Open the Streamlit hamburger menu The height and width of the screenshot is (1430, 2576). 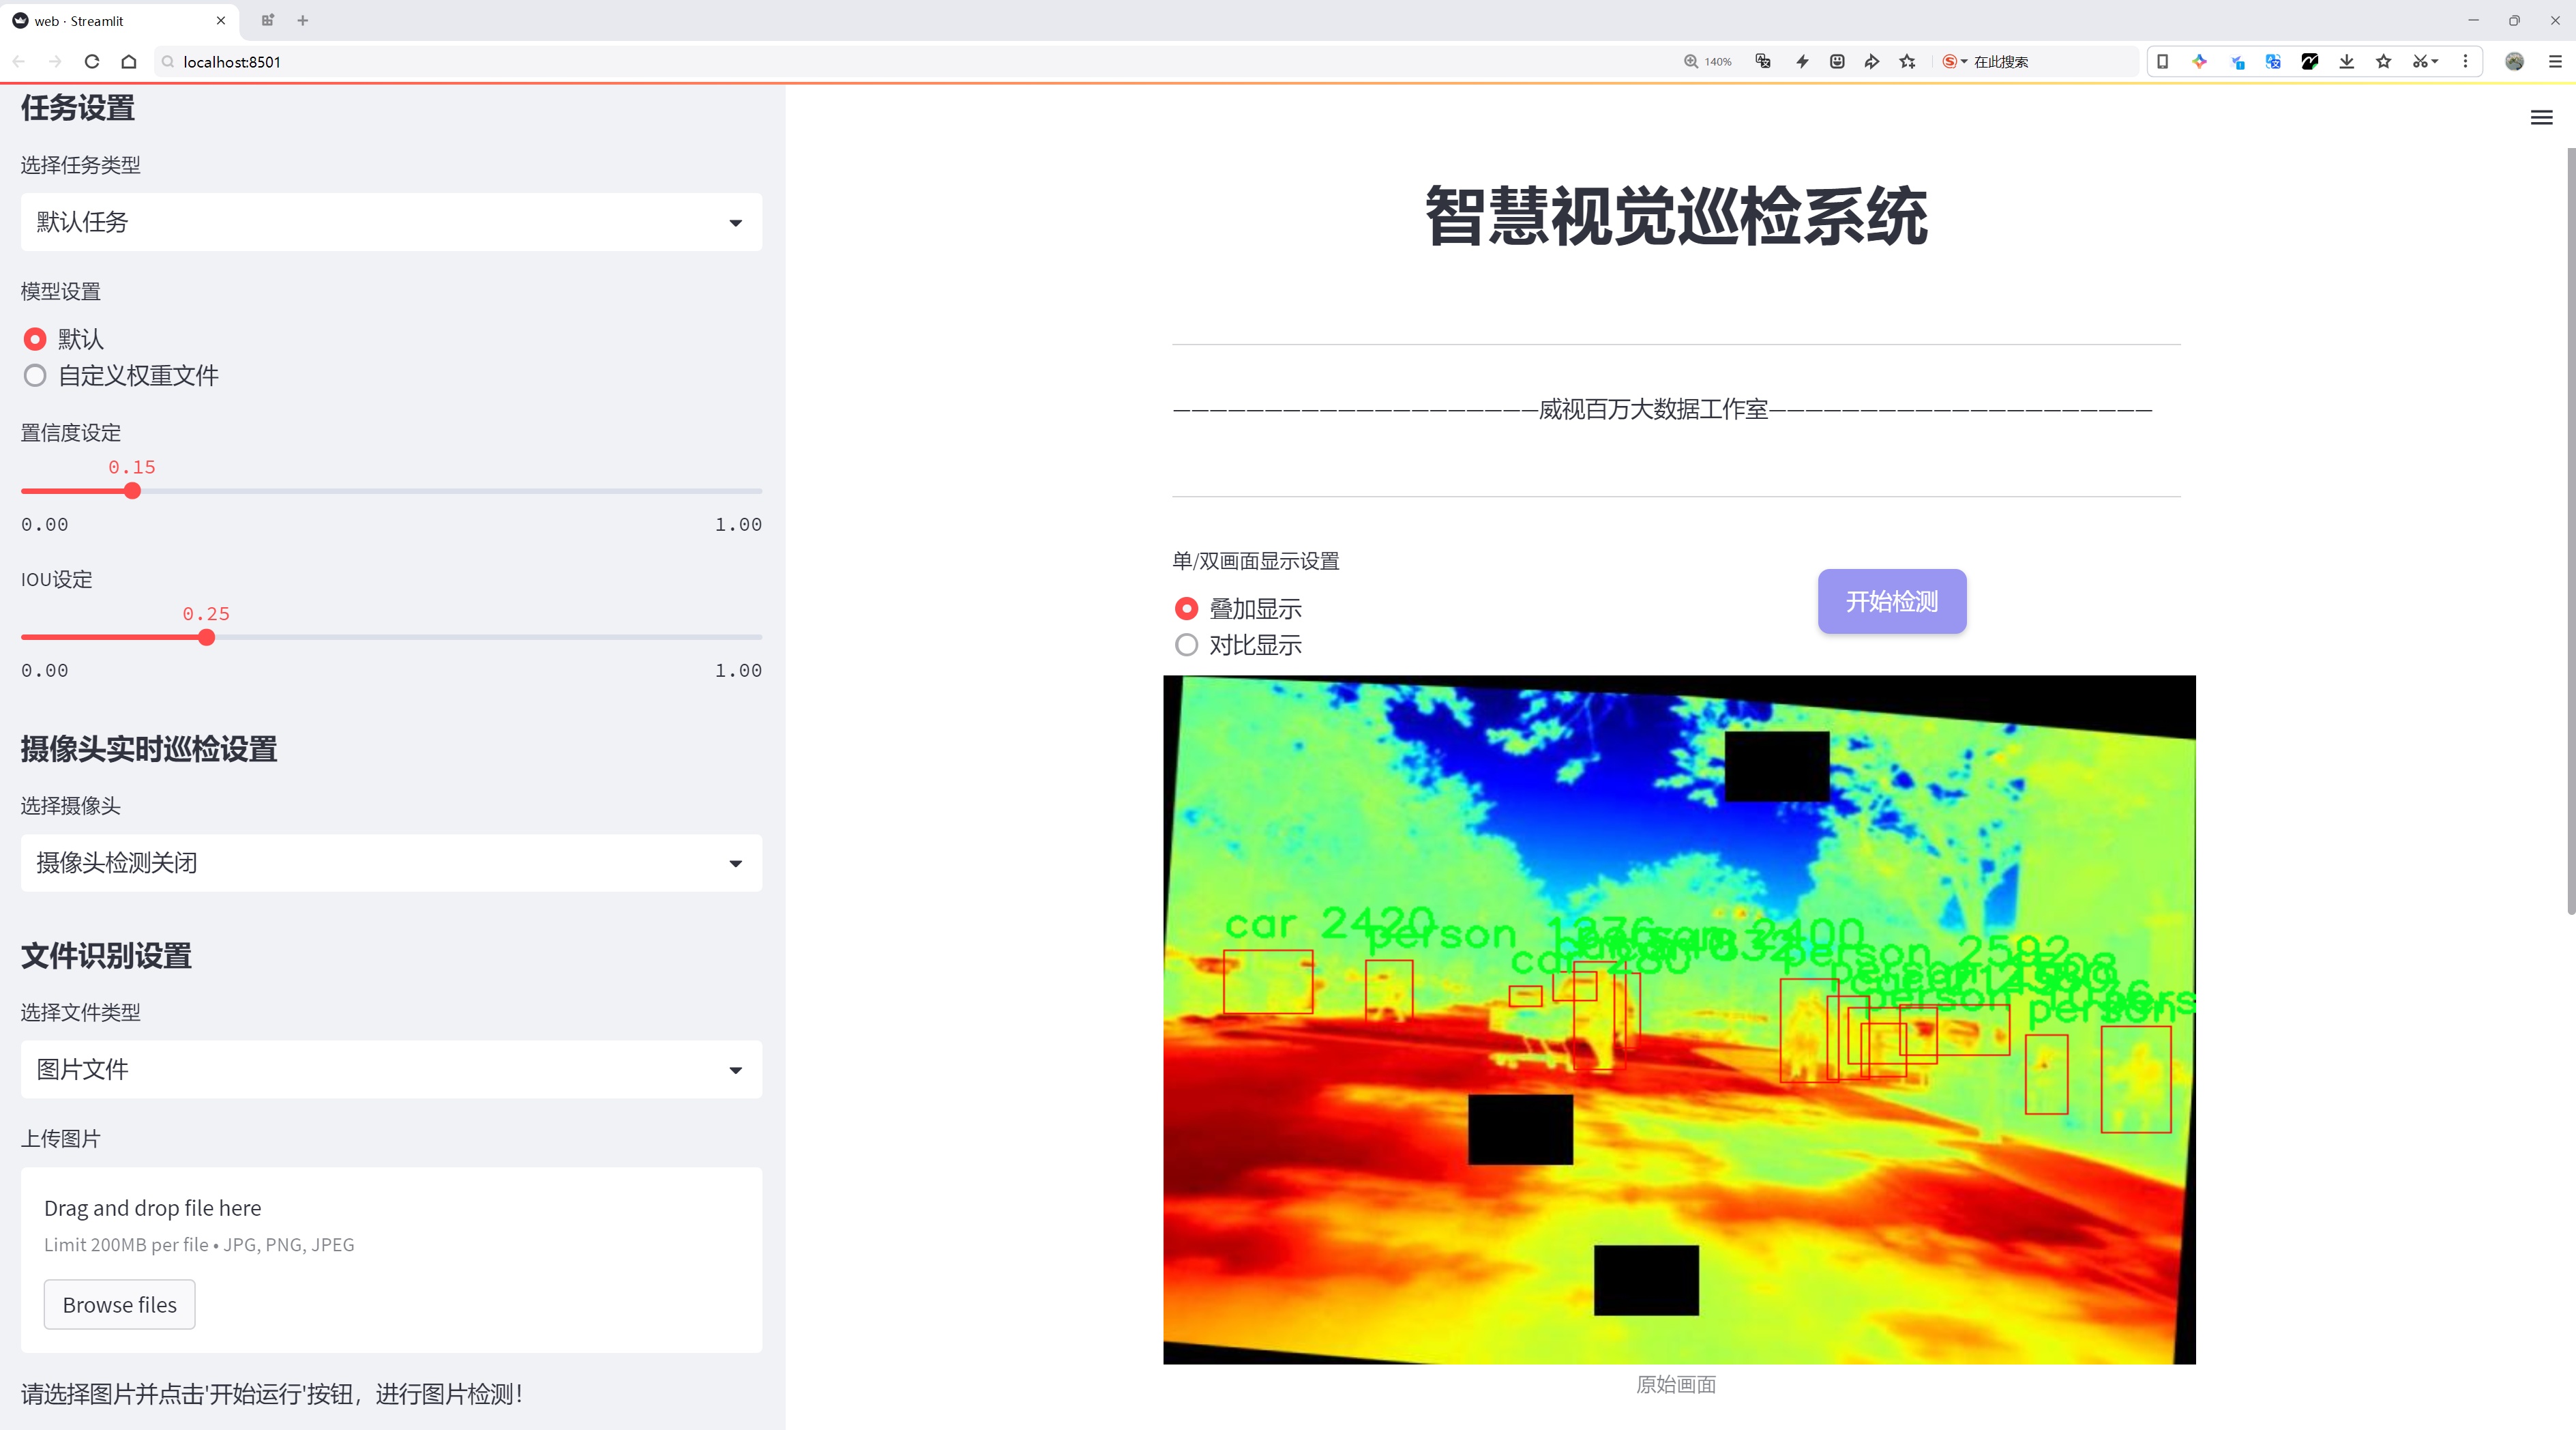[x=2541, y=118]
